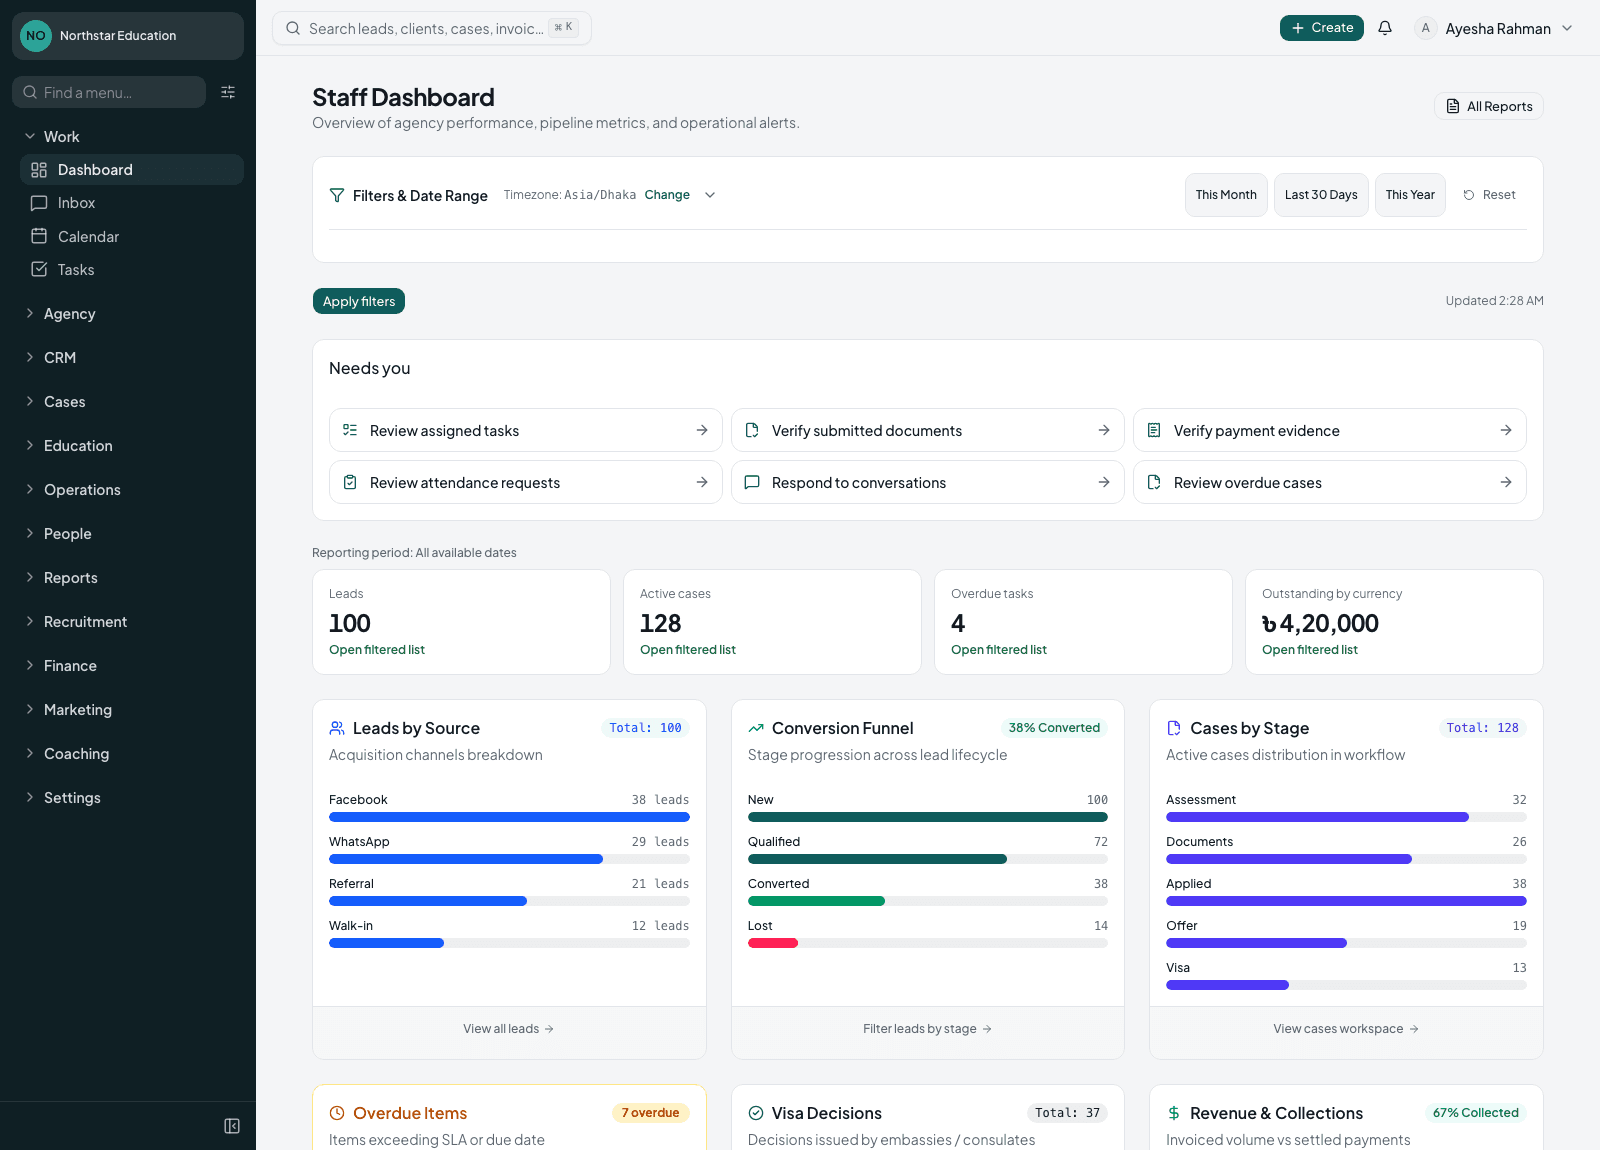The width and height of the screenshot is (1600, 1150).
Task: Click the Tasks checkbox icon in sidebar
Action: (x=39, y=269)
